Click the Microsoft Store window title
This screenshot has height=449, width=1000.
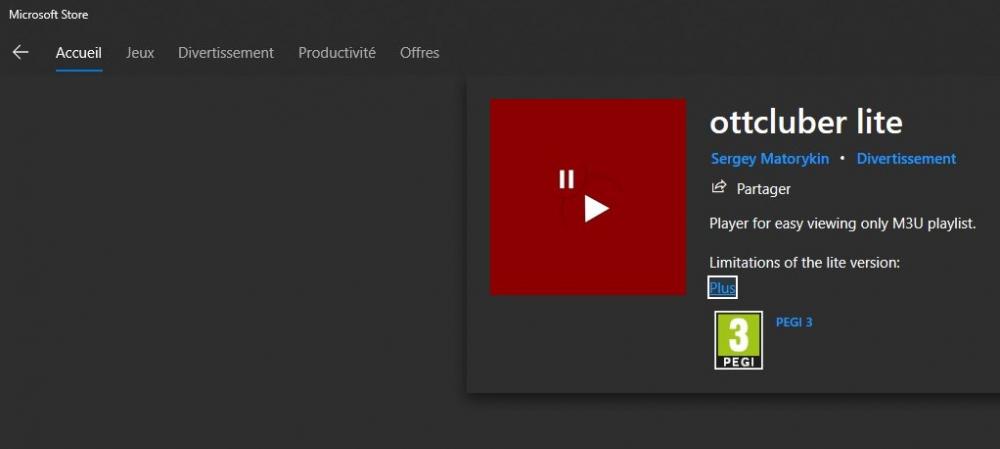click(48, 15)
